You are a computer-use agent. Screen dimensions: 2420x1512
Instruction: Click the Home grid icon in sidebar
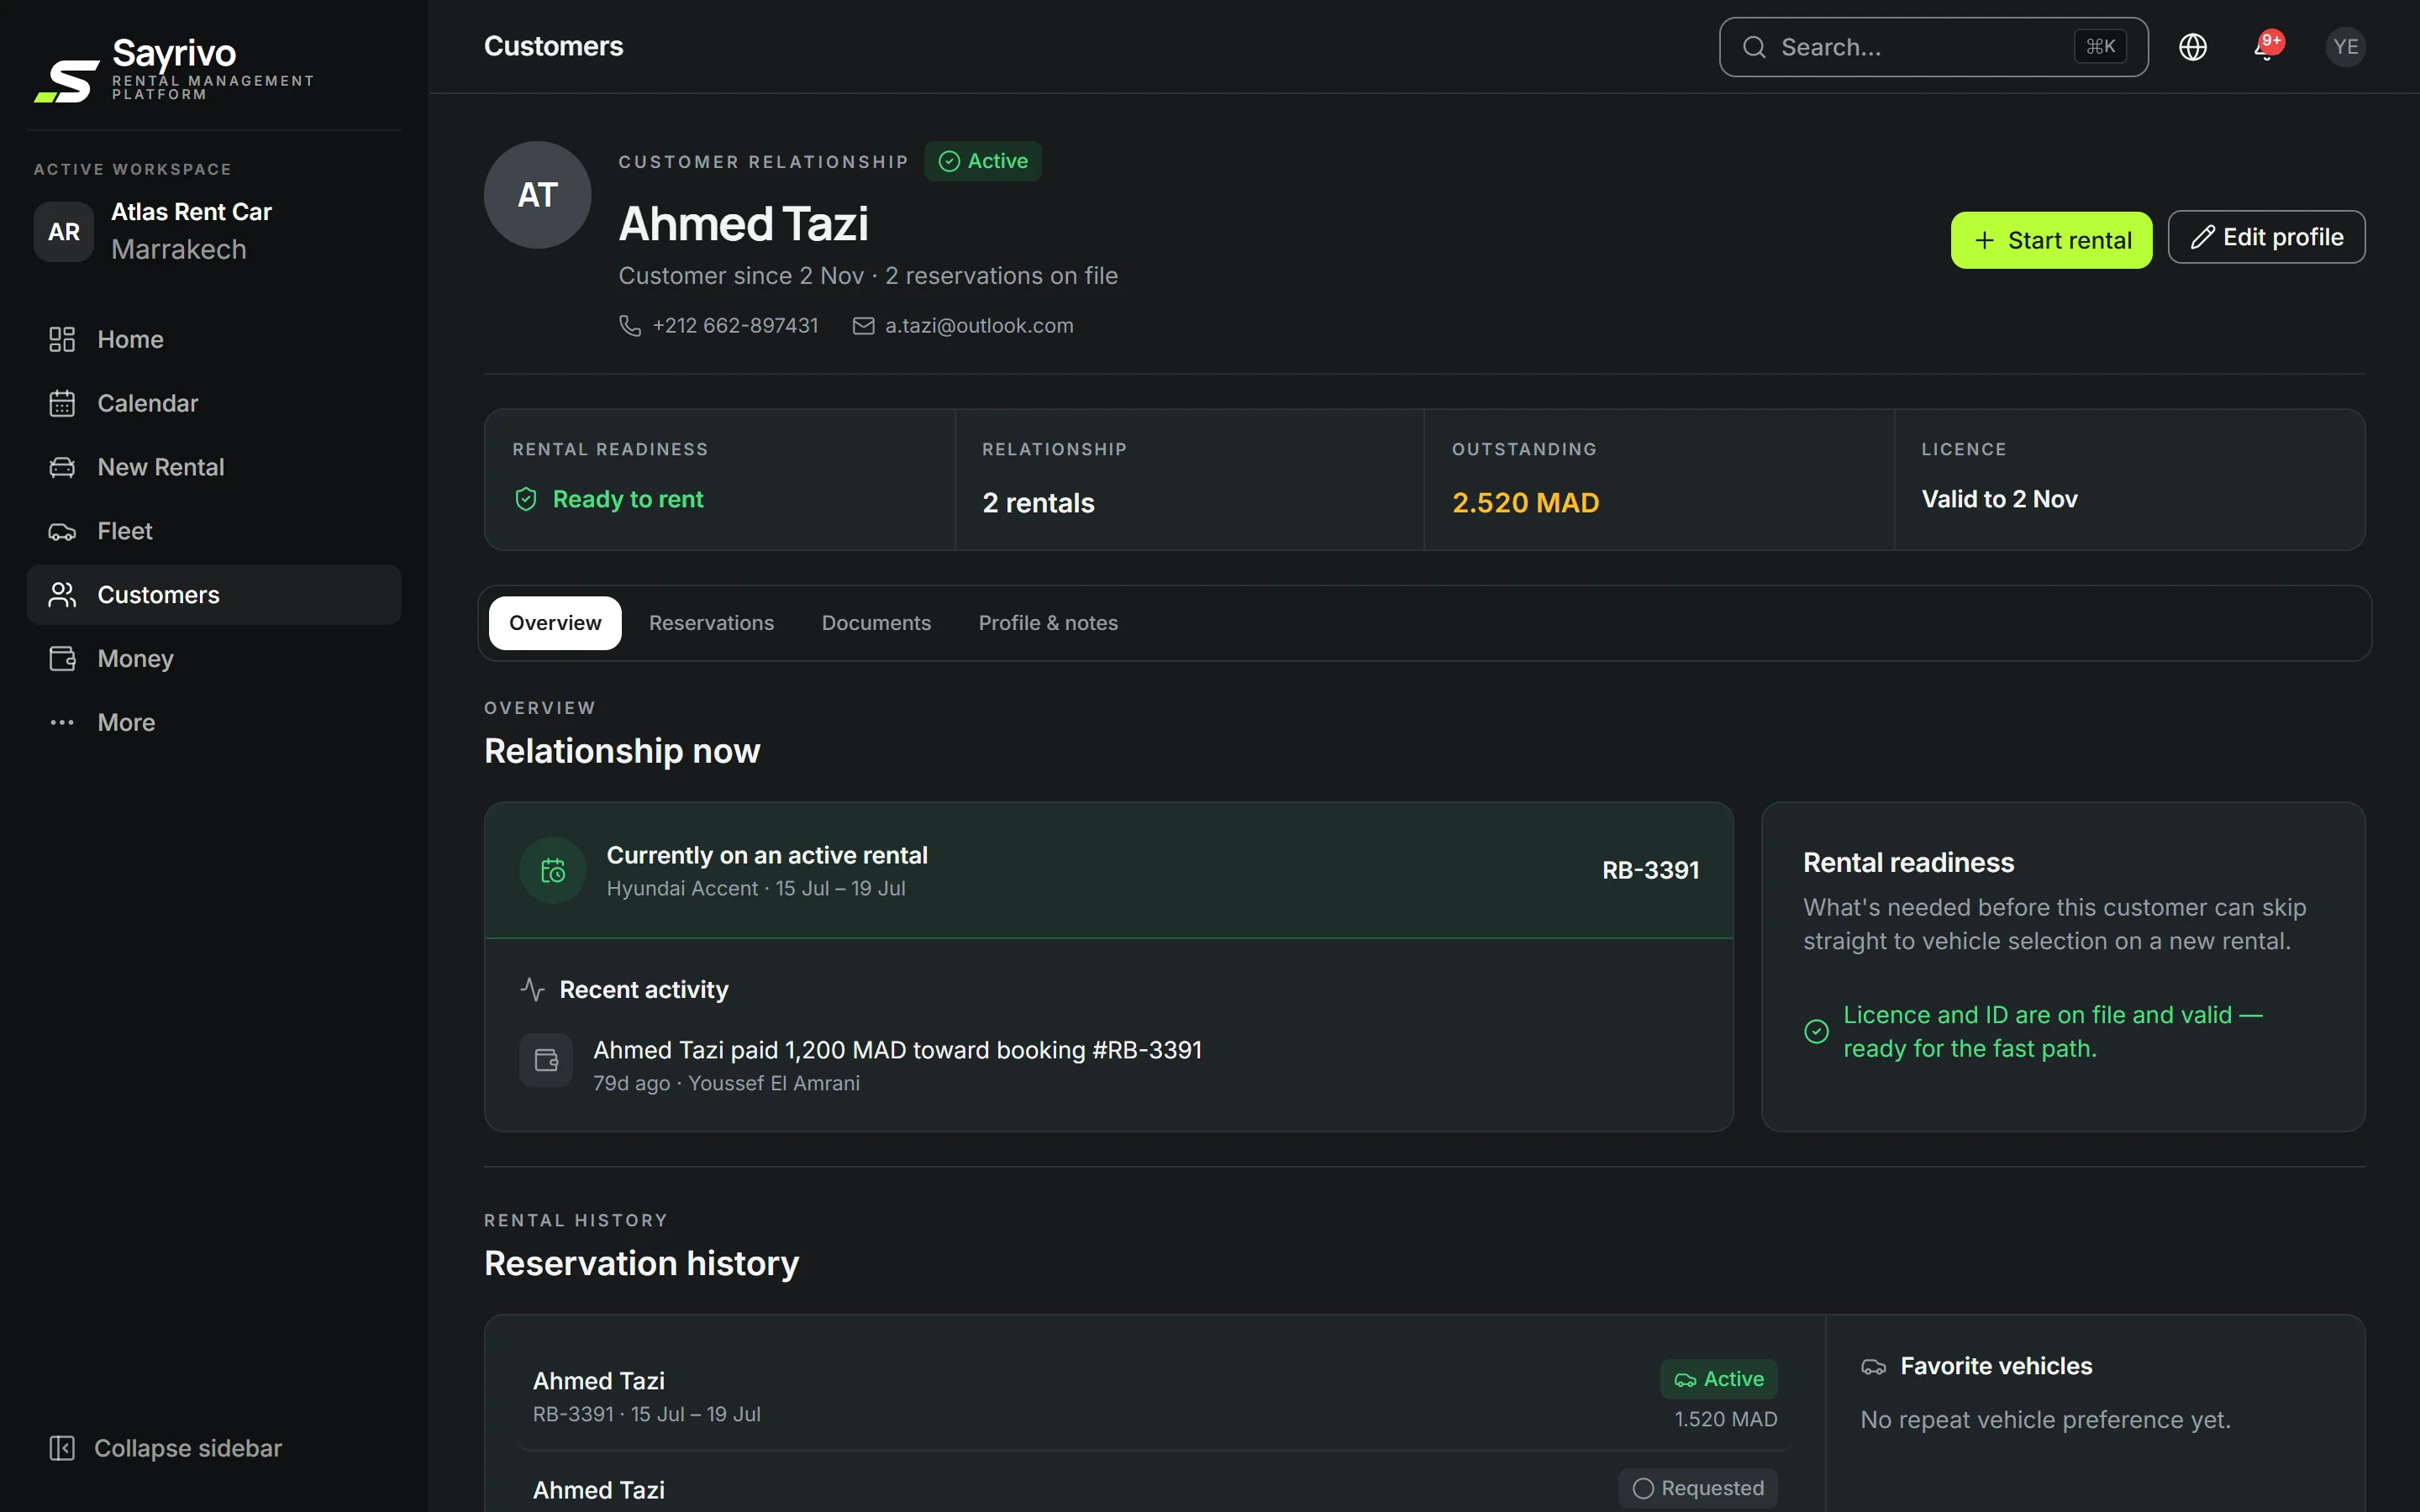click(x=62, y=339)
